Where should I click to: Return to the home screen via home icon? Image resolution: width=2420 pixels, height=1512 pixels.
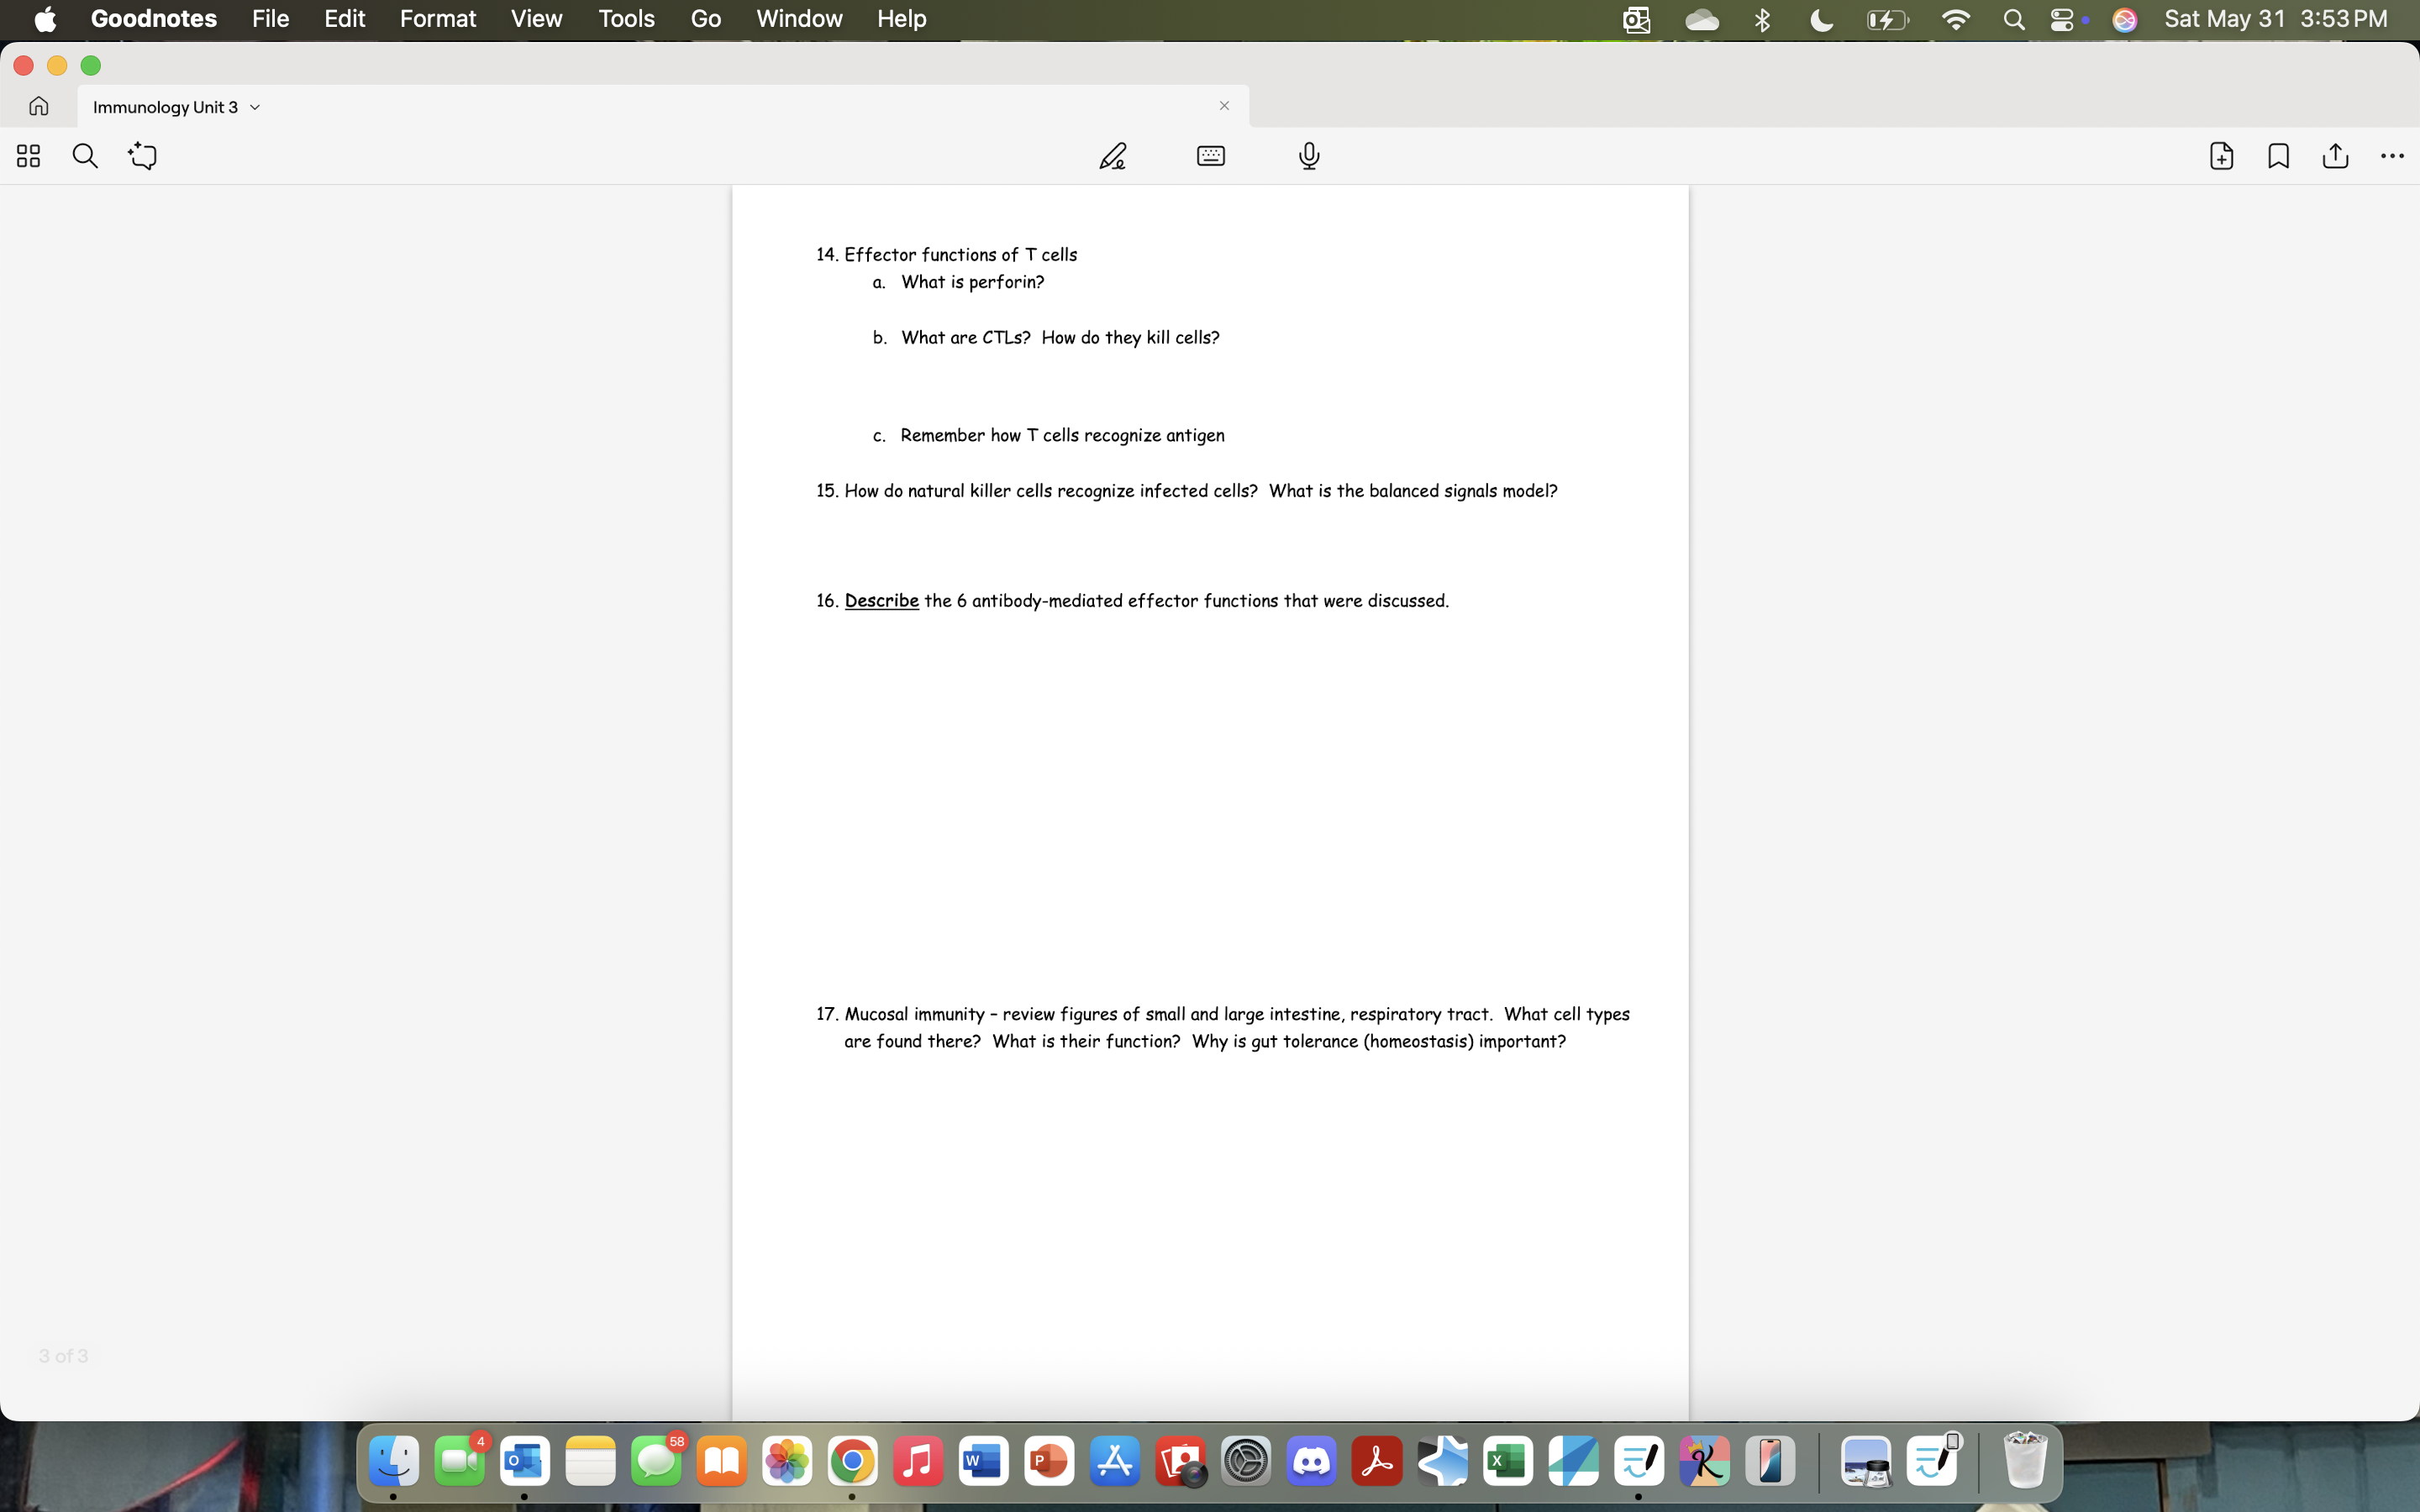(x=38, y=106)
